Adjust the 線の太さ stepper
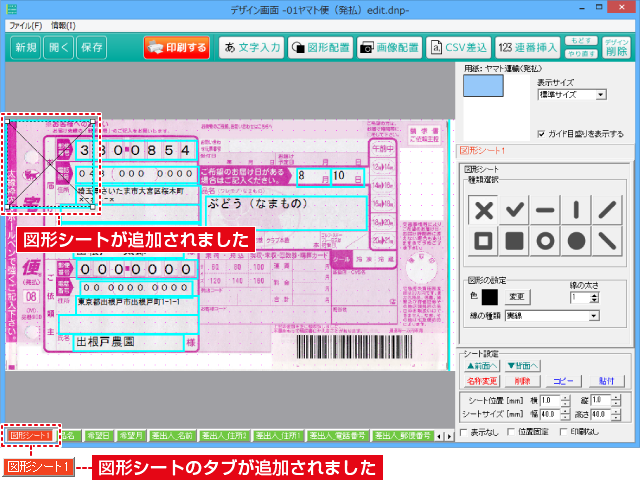This screenshot has height=480, width=640. [x=594, y=298]
